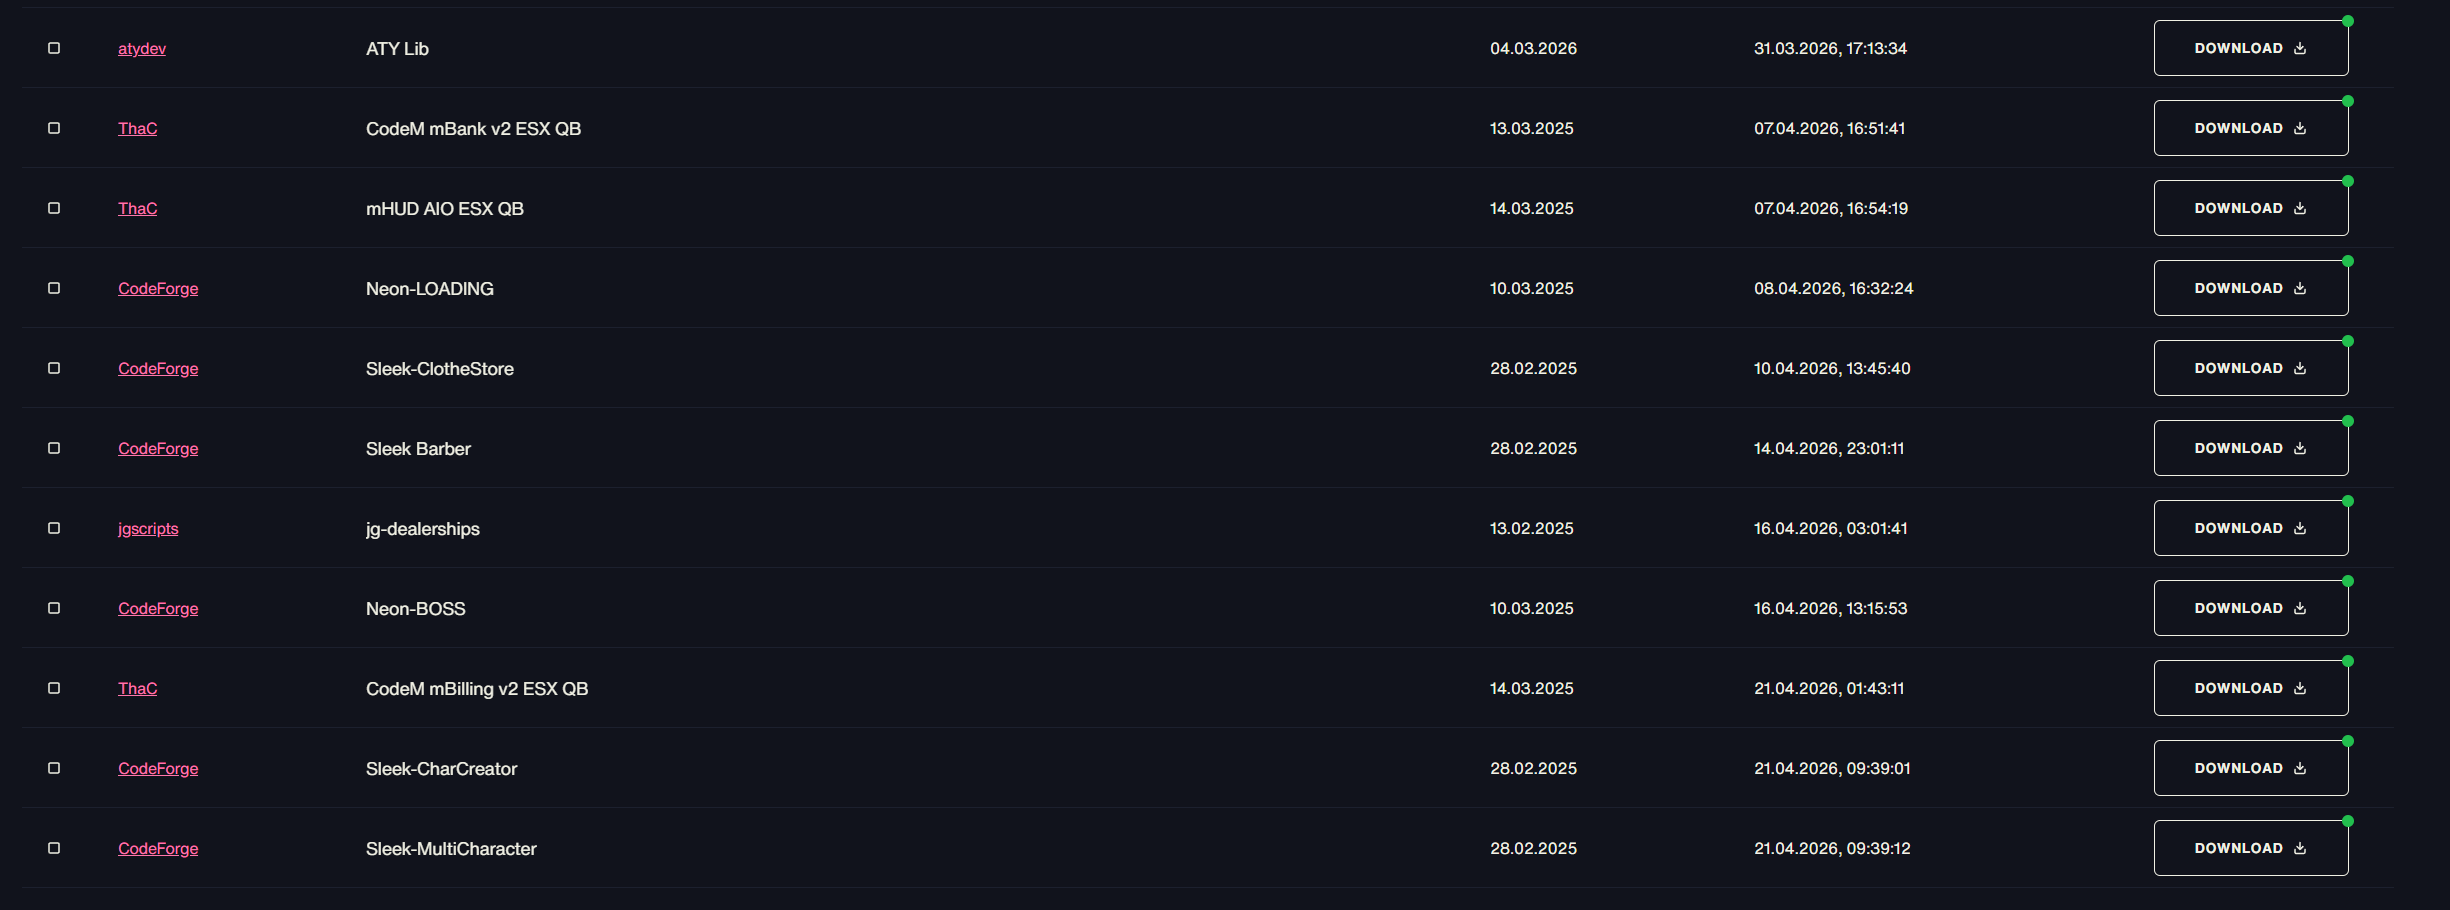
Task: Open ThaC link beside mHUD AIO ESX QB
Action: (x=137, y=208)
